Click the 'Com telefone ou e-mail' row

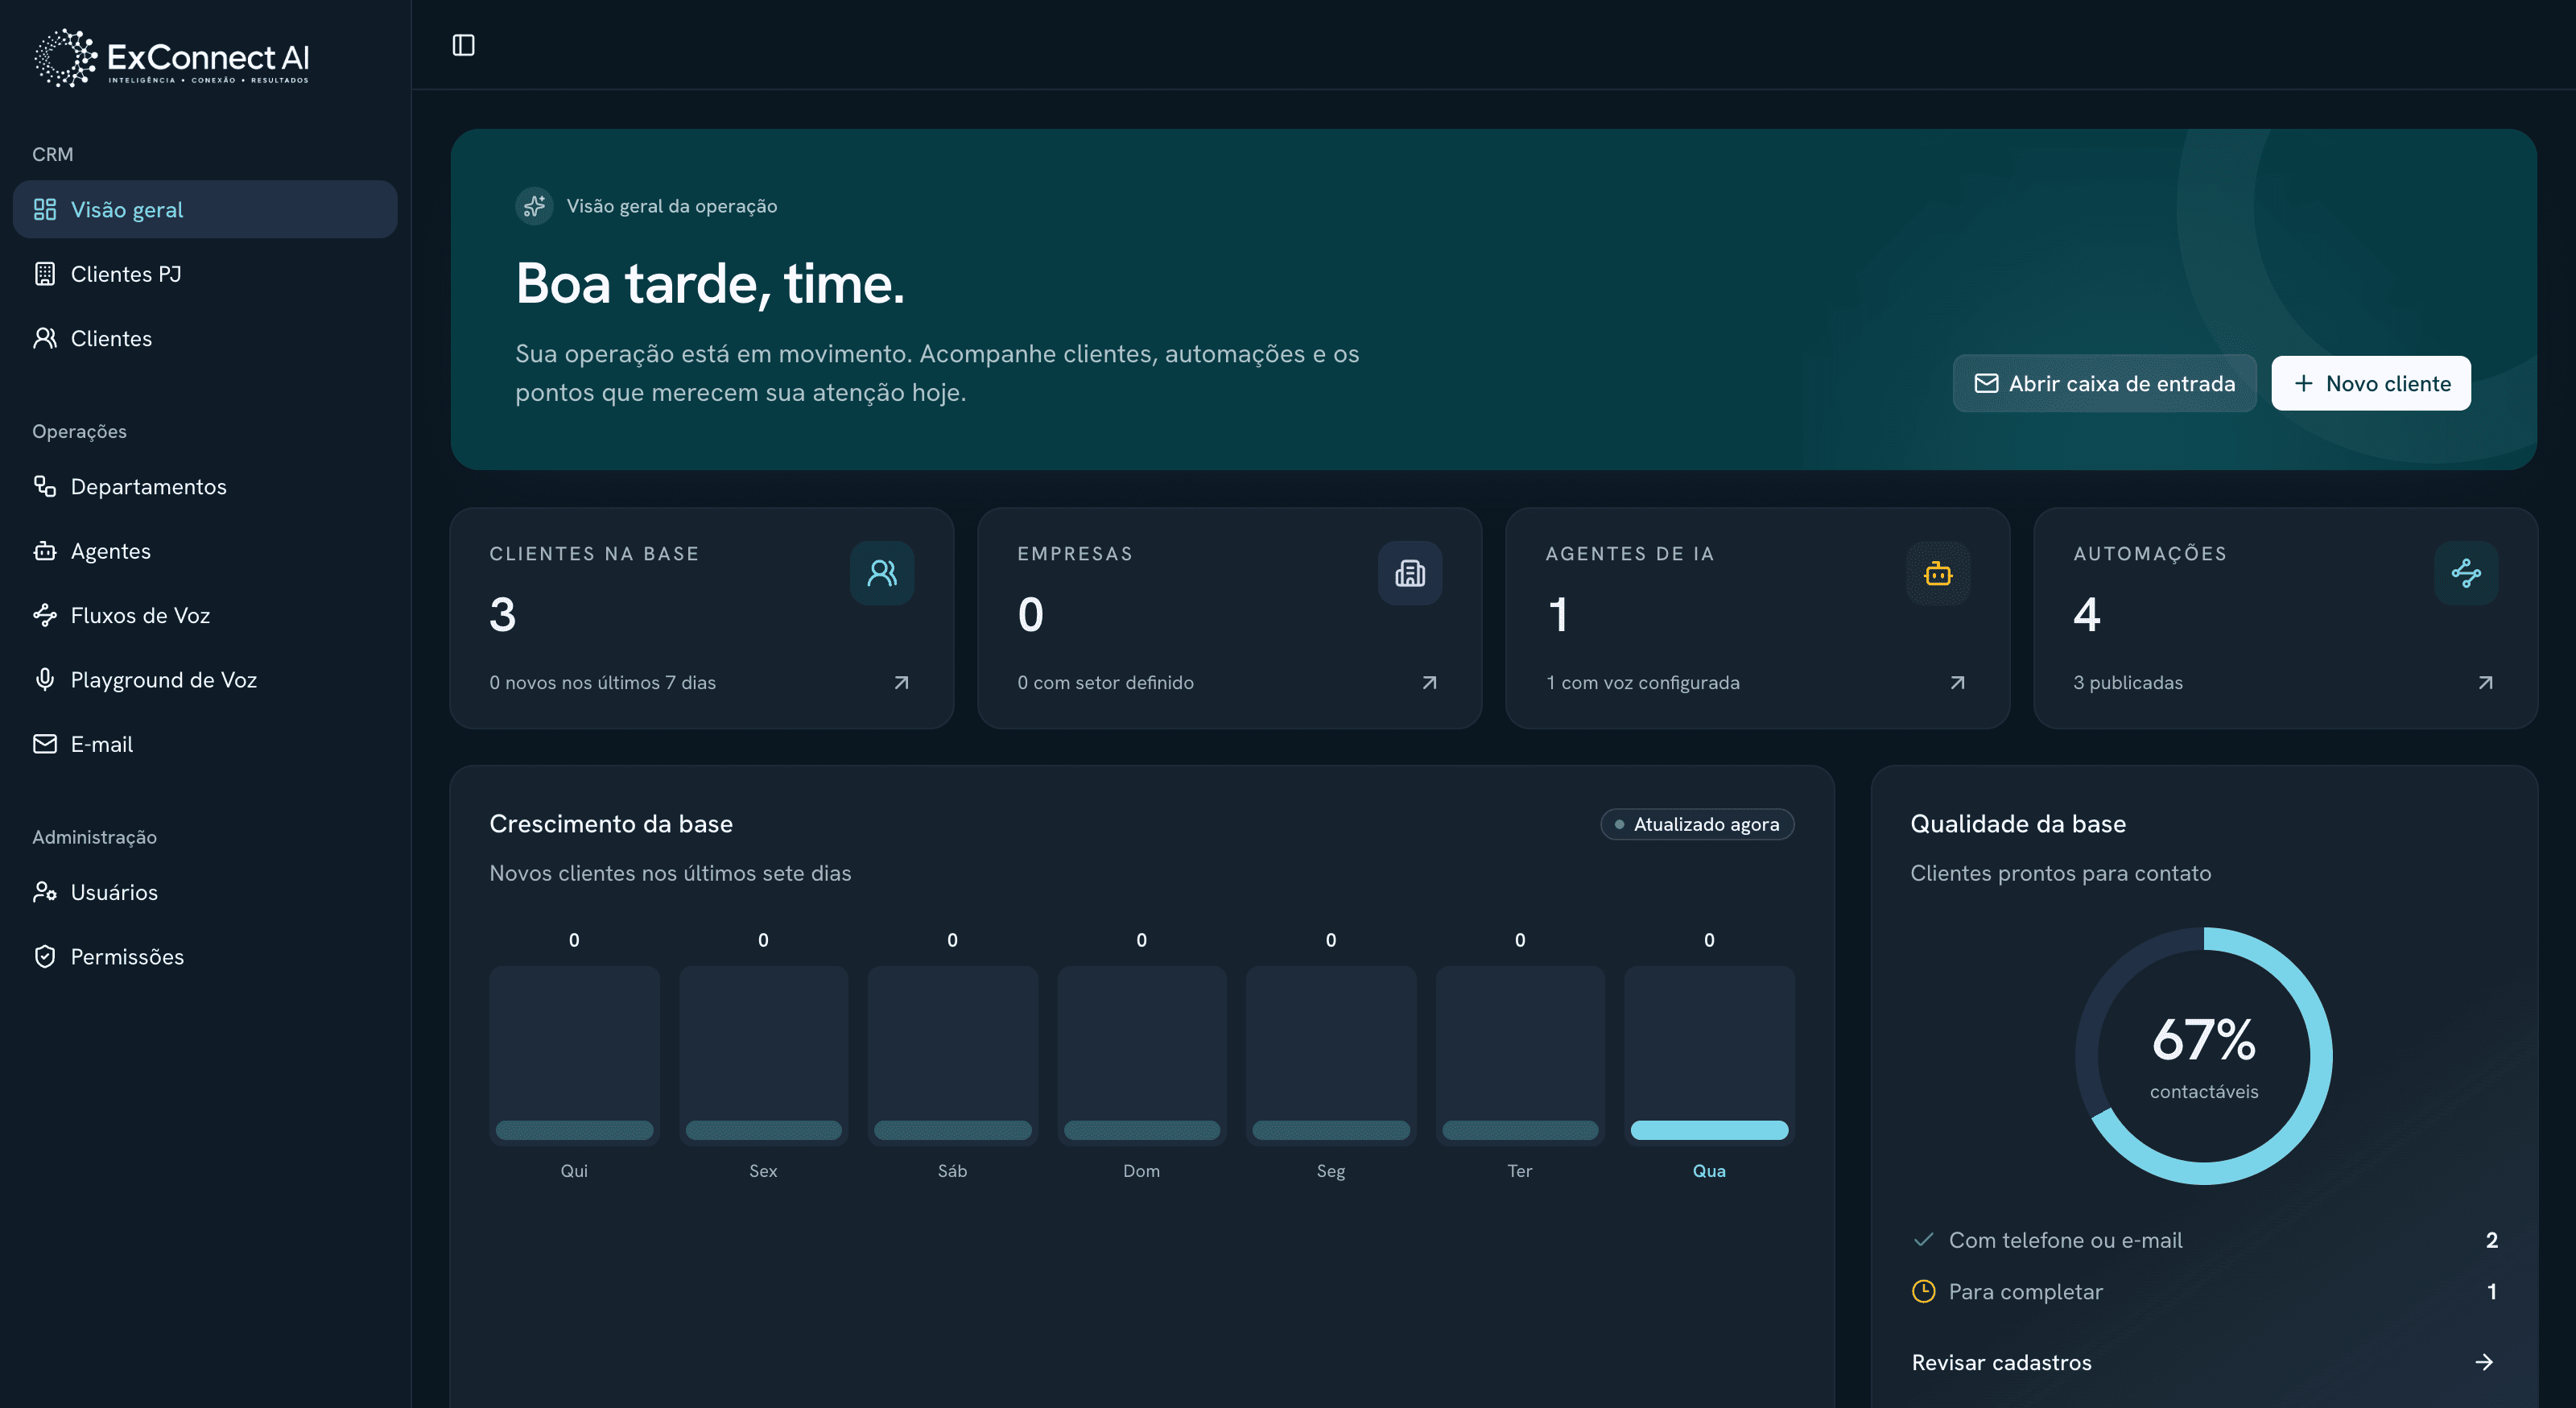pyautogui.click(x=2204, y=1240)
